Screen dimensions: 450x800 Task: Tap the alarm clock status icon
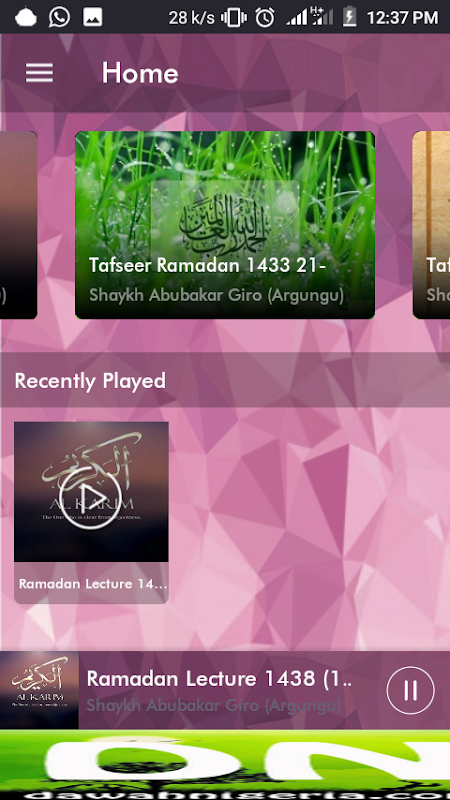point(265,17)
